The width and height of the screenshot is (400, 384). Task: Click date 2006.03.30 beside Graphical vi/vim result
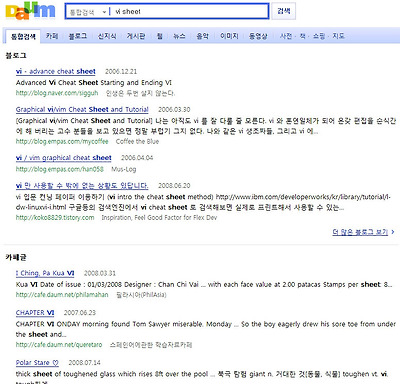[174, 109]
